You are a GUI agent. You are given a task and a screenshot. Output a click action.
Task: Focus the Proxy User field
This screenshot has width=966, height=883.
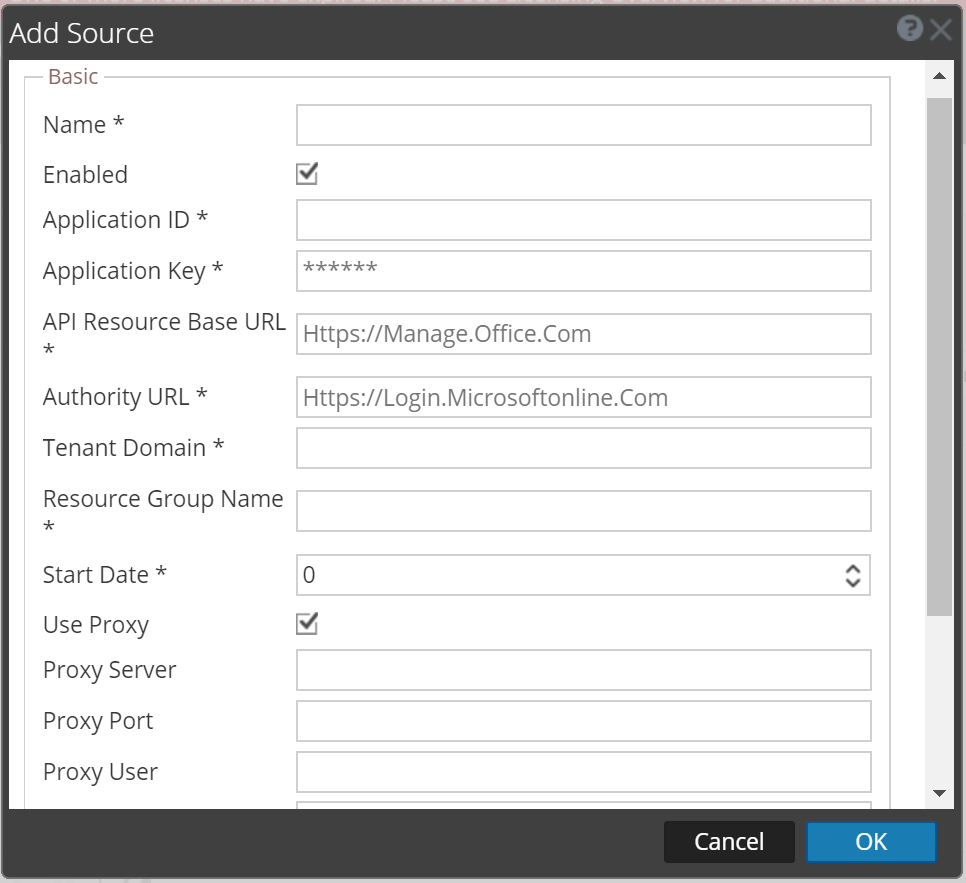point(583,771)
